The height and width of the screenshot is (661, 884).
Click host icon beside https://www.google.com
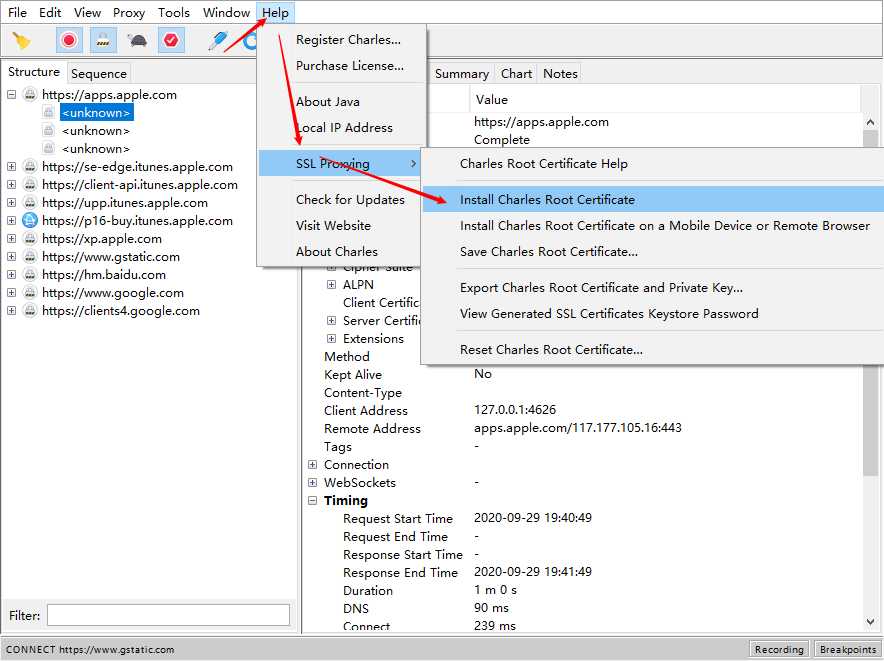click(x=30, y=293)
